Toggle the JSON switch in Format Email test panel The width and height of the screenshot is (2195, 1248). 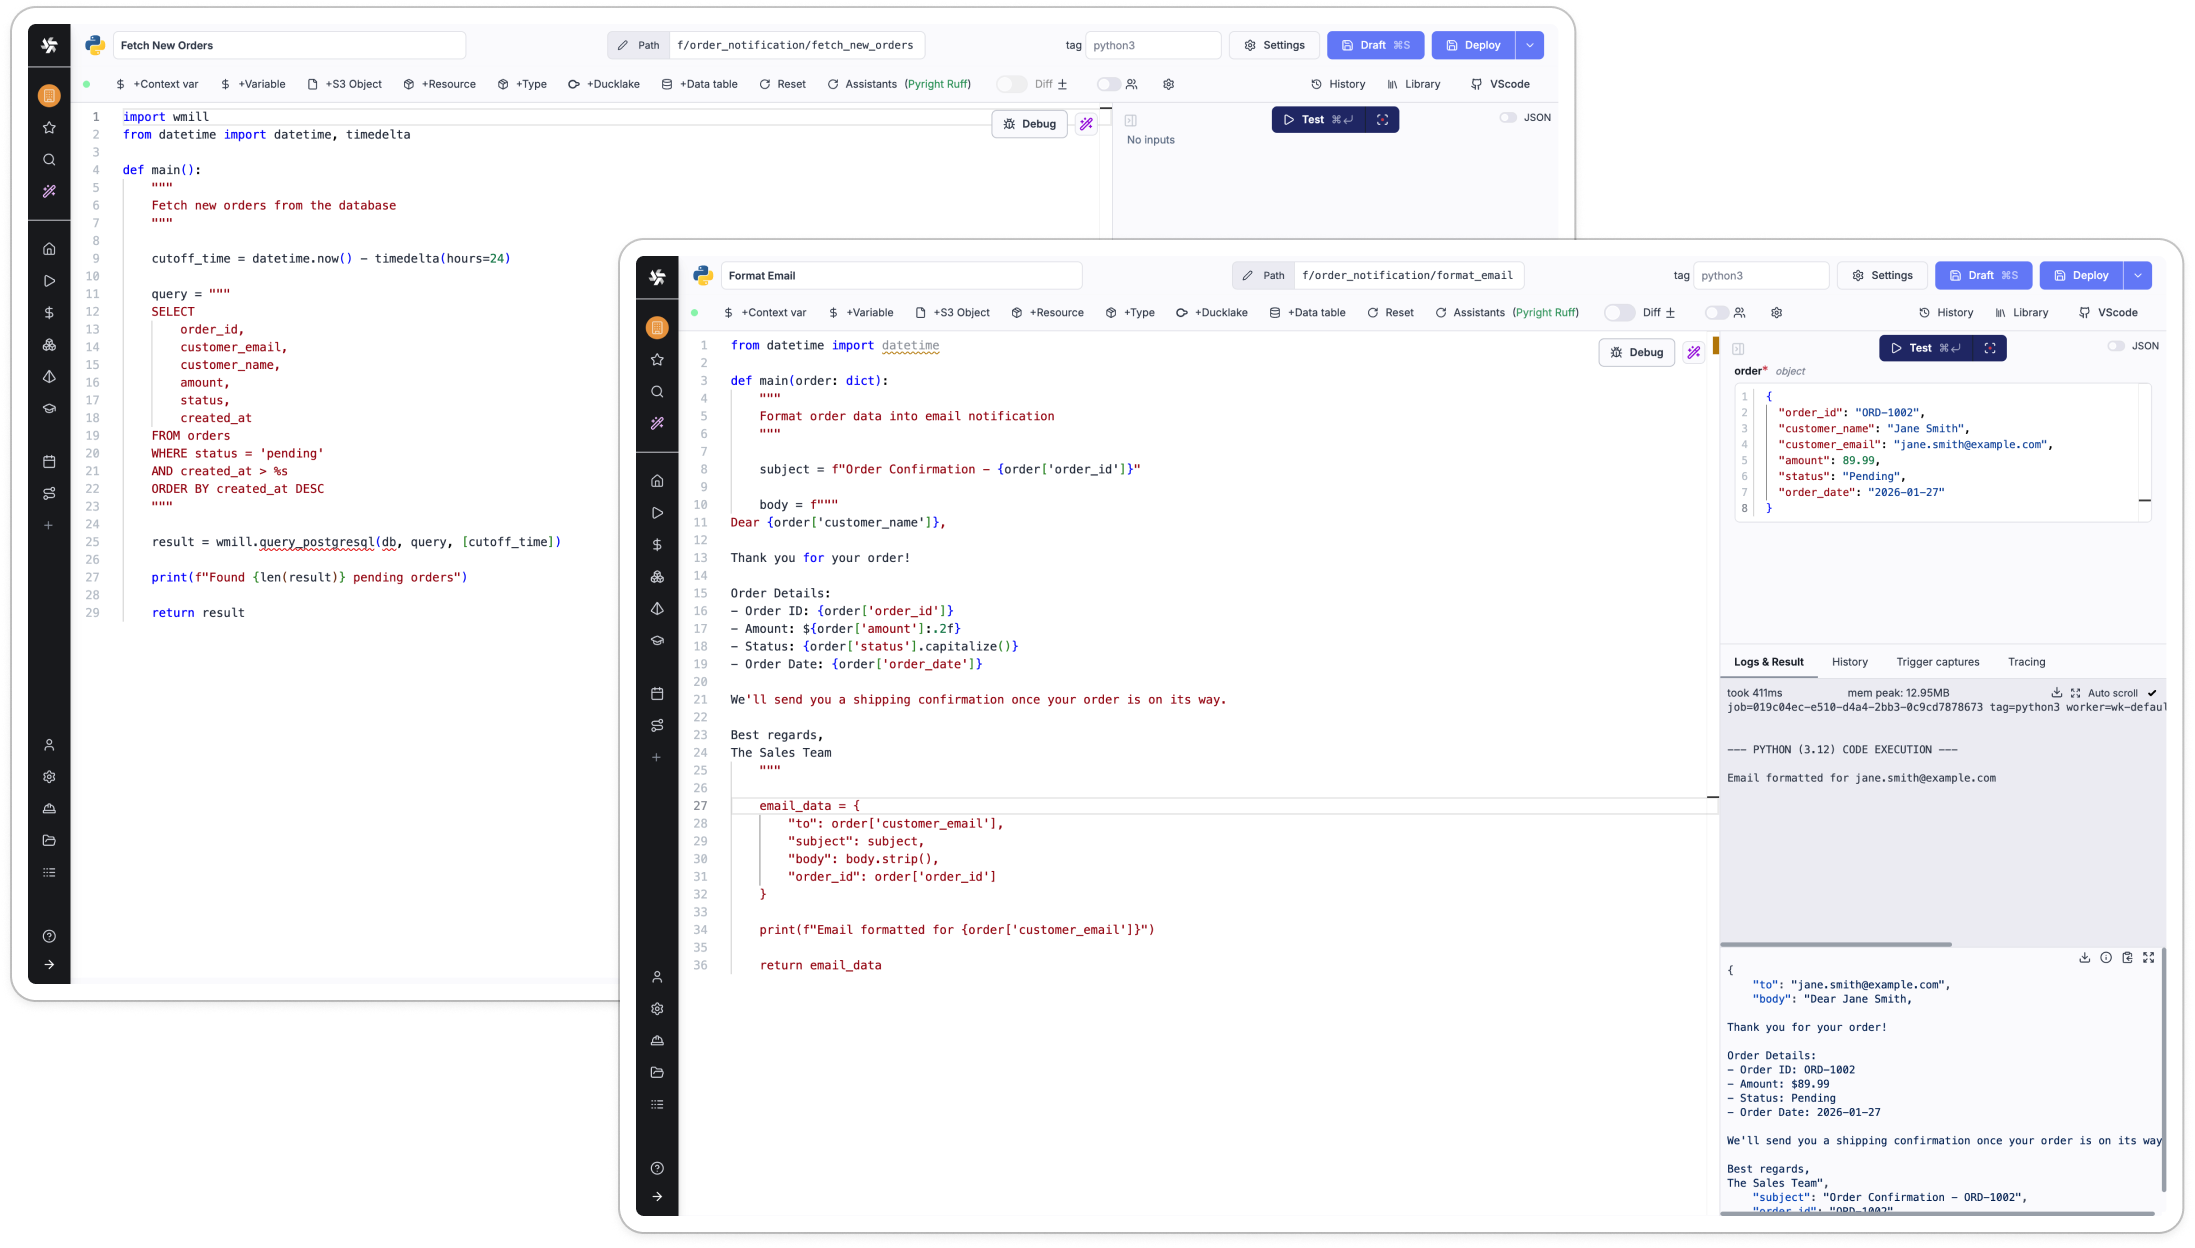point(2116,346)
